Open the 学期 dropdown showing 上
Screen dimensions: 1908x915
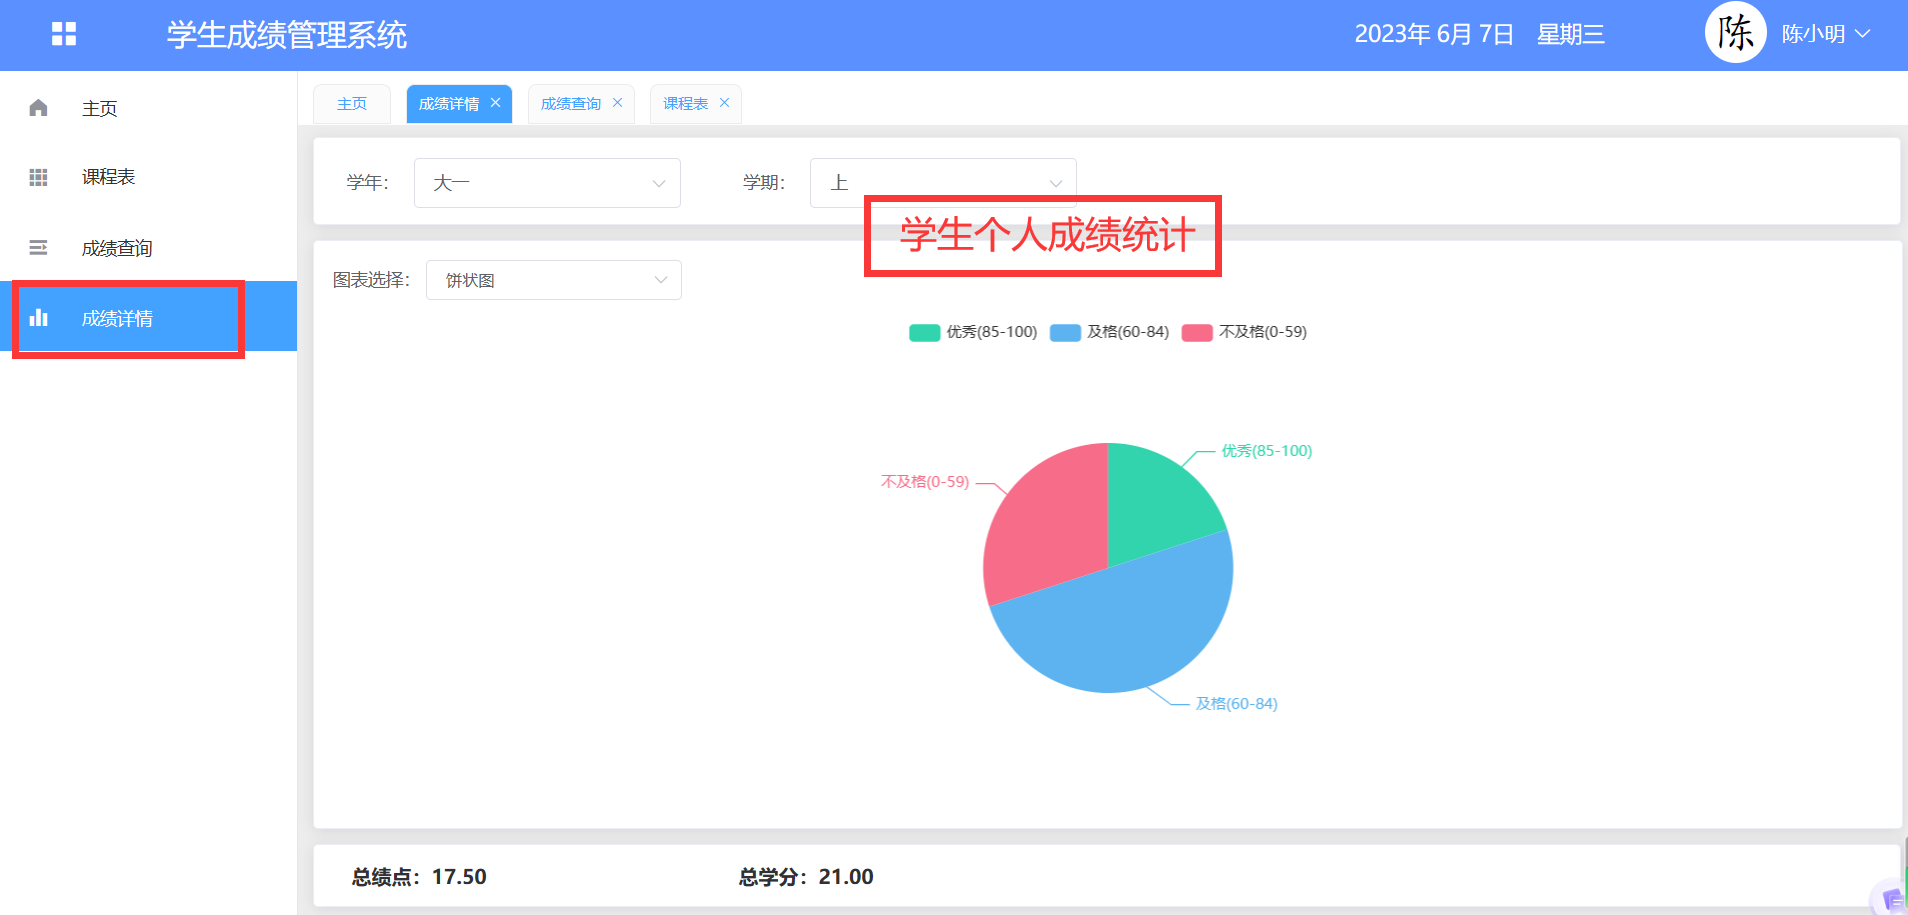(x=943, y=183)
